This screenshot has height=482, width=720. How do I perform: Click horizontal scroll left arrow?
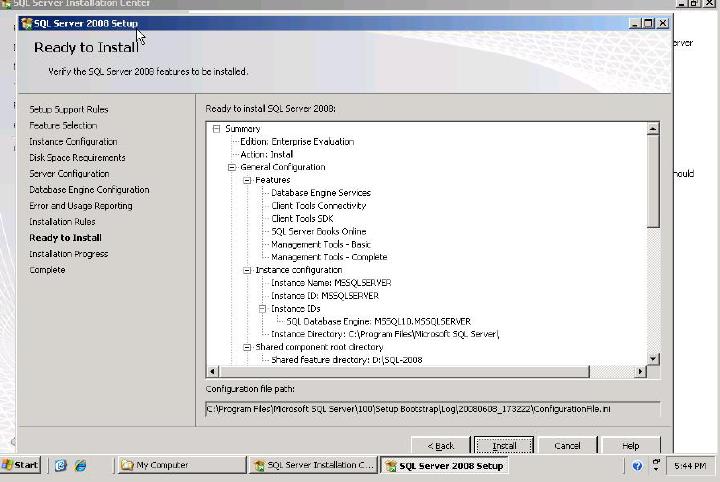(x=213, y=371)
